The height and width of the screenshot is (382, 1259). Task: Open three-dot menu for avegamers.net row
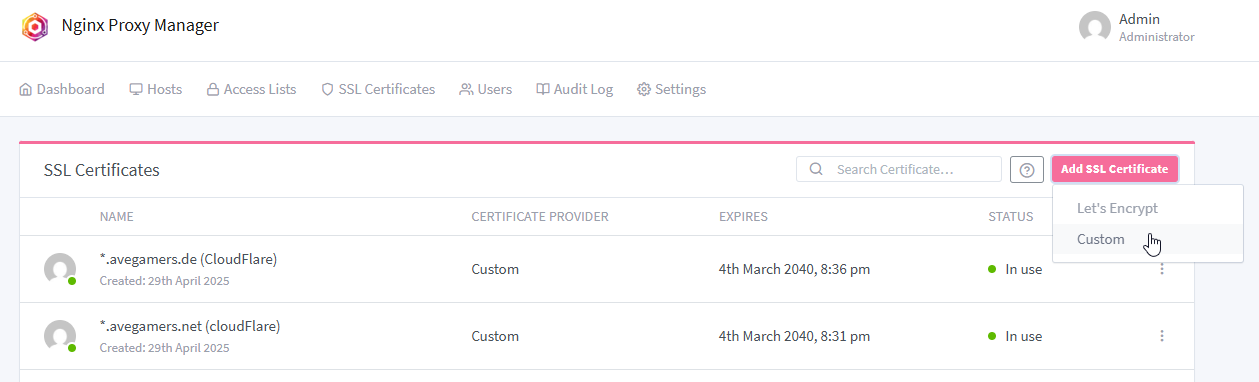pos(1161,336)
